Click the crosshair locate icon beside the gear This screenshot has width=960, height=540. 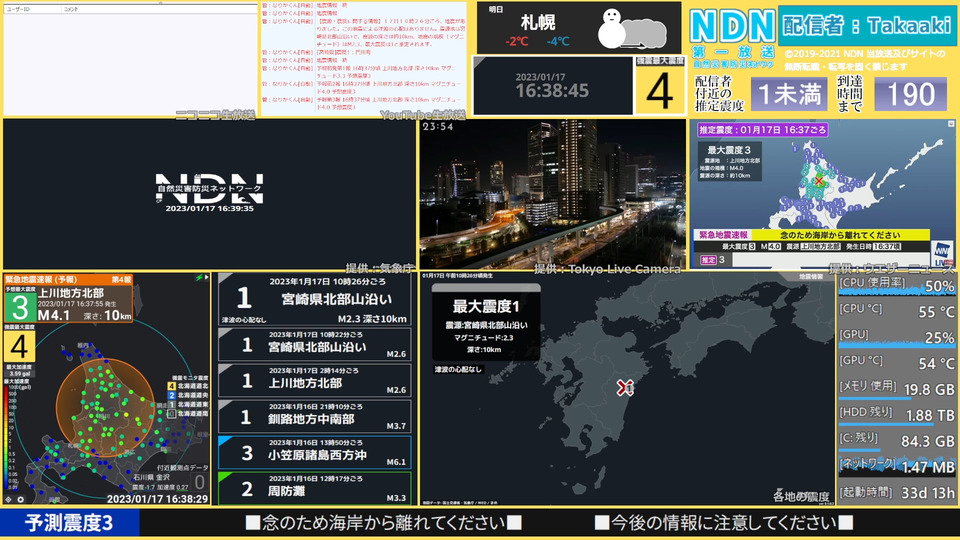click(9, 500)
